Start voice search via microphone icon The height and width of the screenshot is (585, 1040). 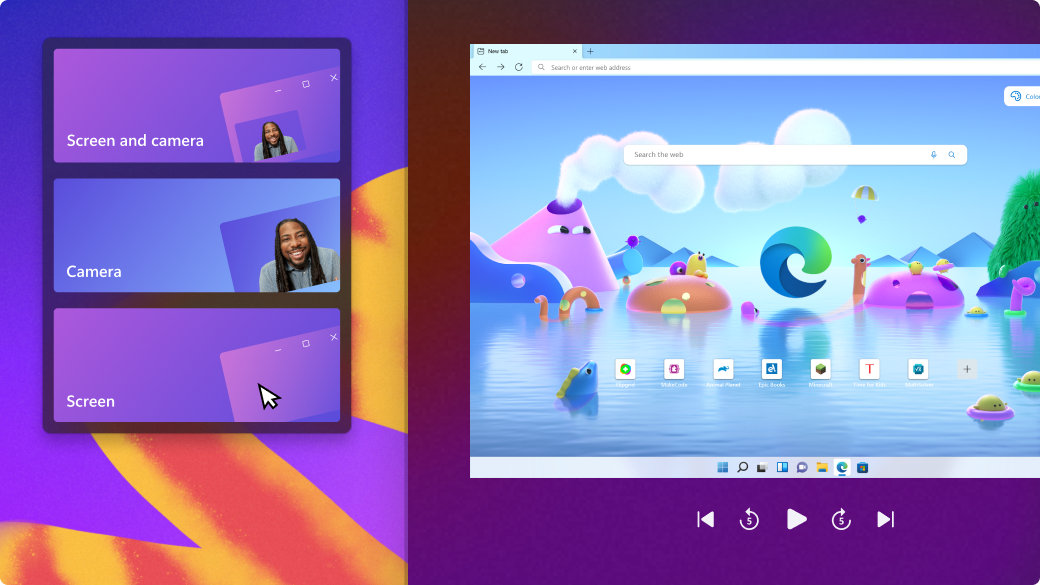click(934, 155)
